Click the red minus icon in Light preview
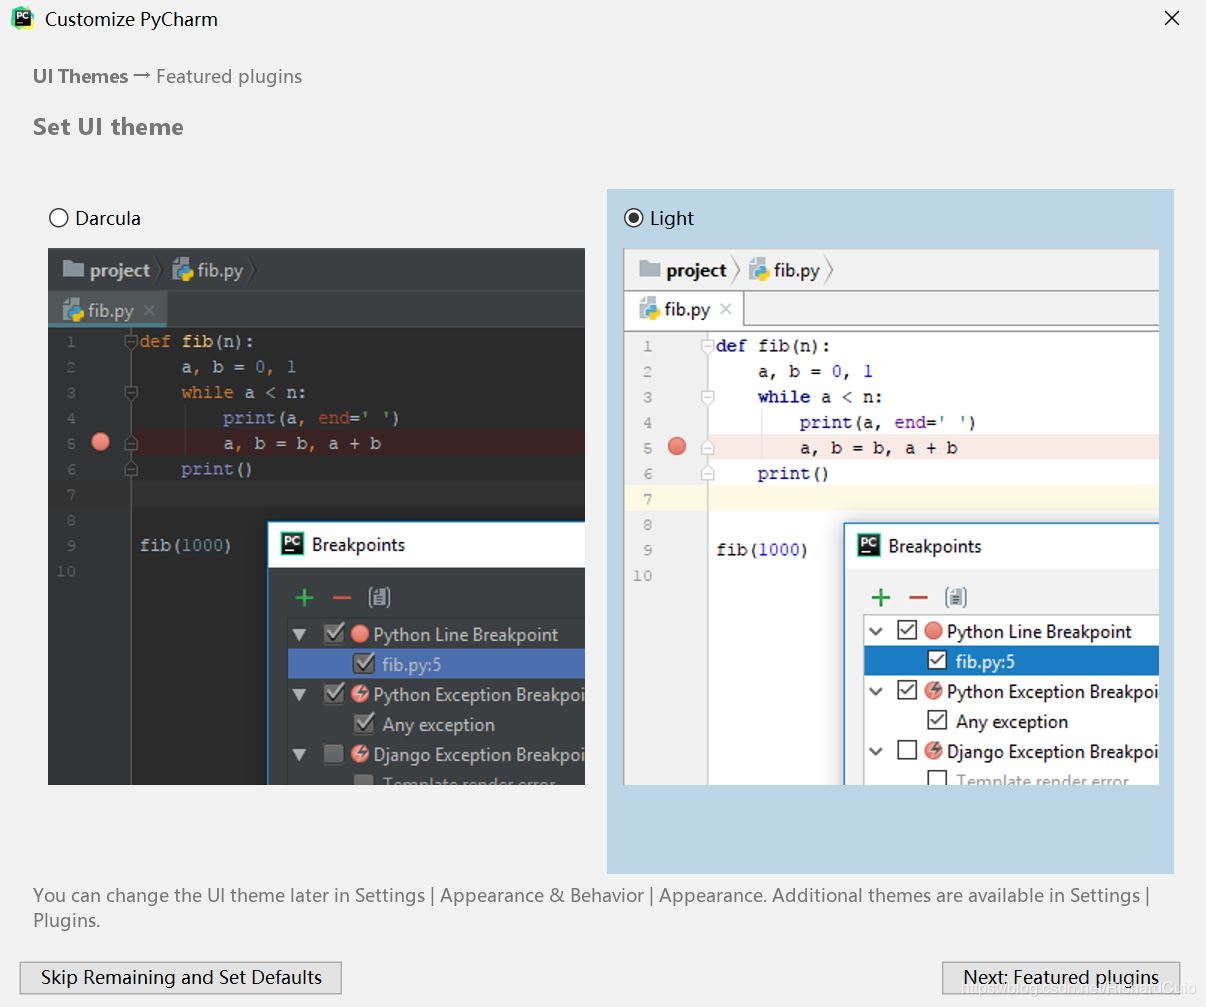 click(918, 598)
